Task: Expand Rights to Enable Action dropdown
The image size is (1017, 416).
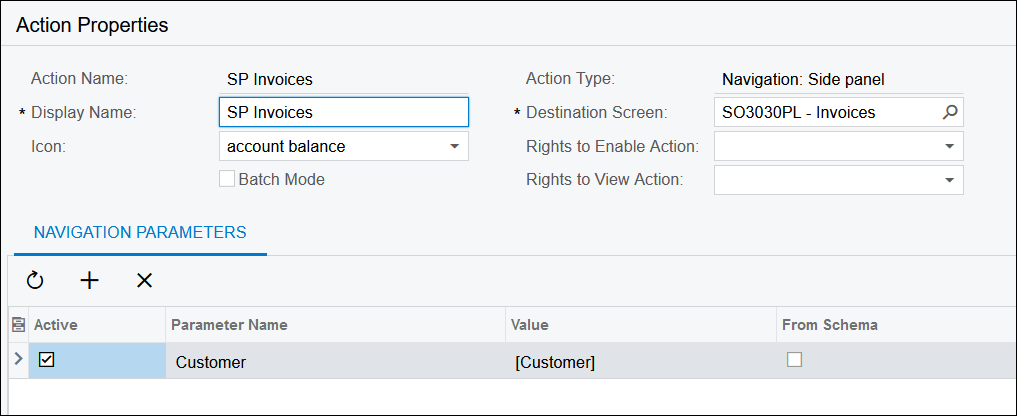Action: coord(949,146)
